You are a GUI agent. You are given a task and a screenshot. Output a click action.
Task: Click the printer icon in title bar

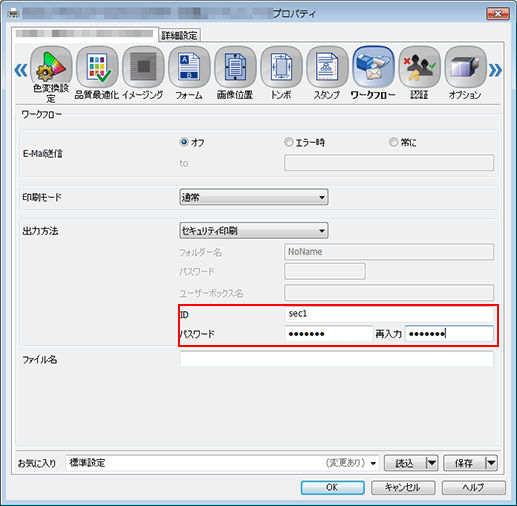[13, 14]
